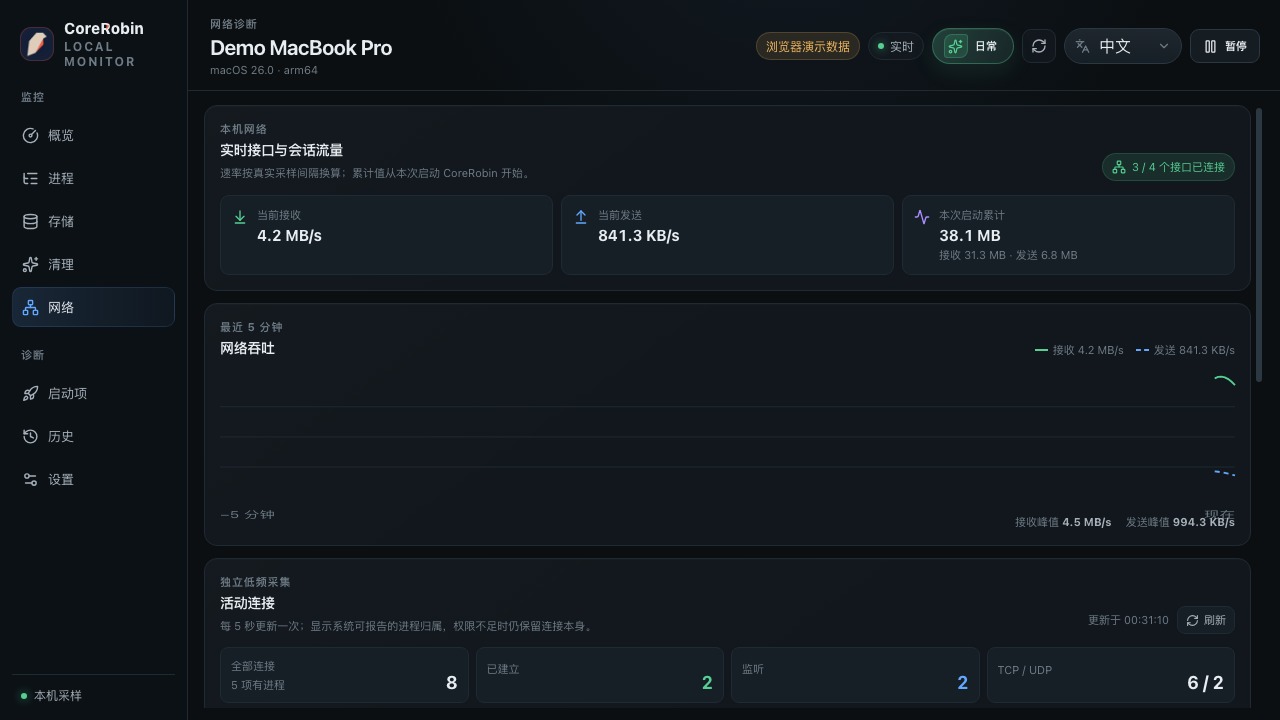Open the 启动项 diagnostics page
Image resolution: width=1280 pixels, height=720 pixels.
click(x=93, y=393)
